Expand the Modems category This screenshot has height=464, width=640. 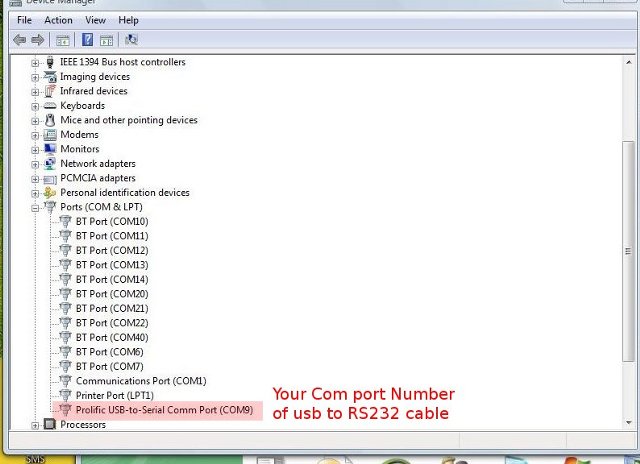click(36, 135)
